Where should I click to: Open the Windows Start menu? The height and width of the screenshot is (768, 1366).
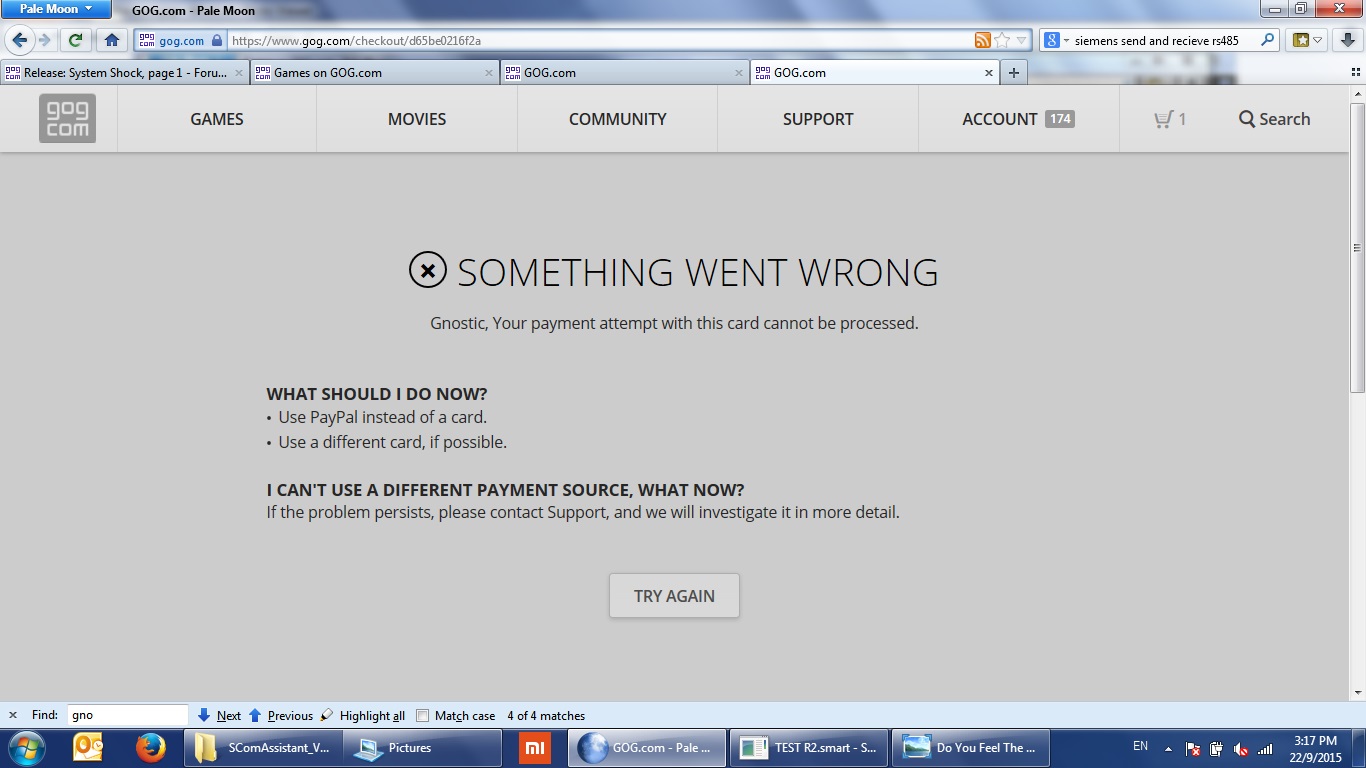click(x=25, y=747)
